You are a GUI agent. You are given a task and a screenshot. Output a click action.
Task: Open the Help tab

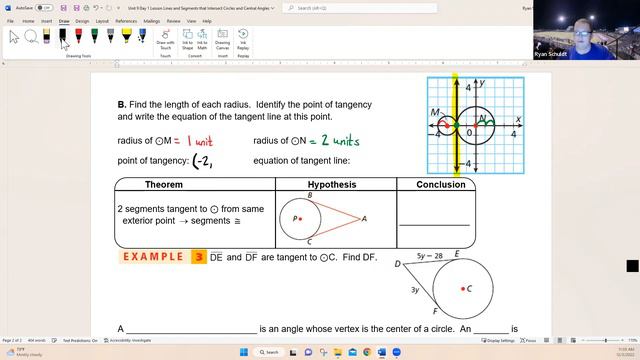coord(207,21)
